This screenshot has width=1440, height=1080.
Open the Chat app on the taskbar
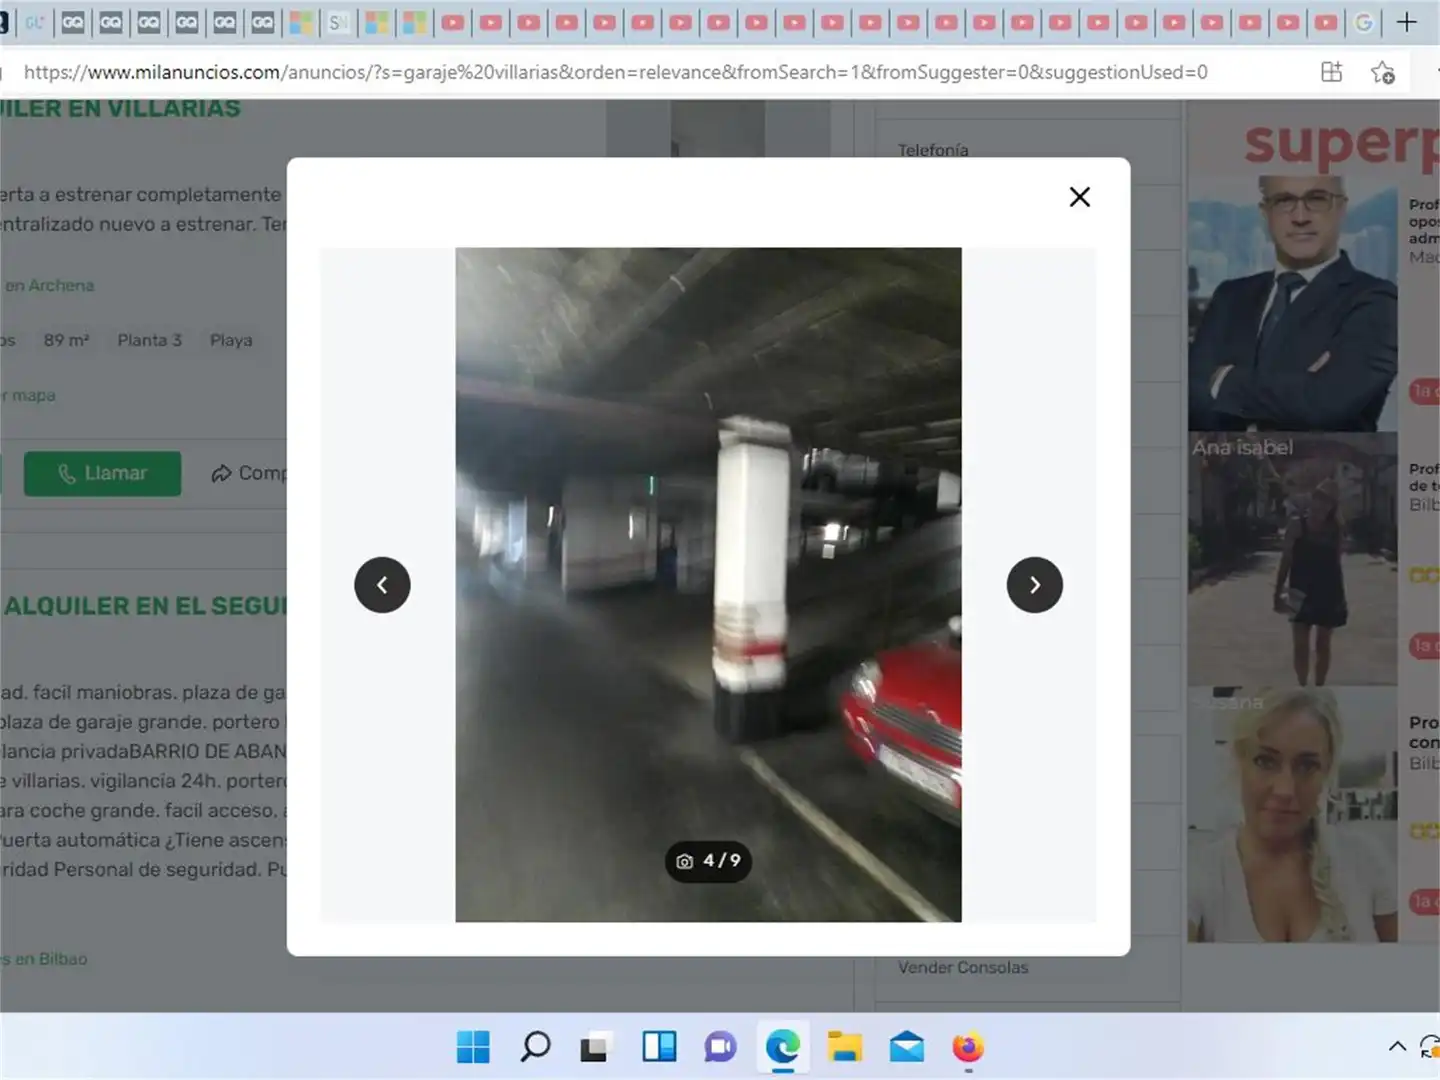pyautogui.click(x=720, y=1047)
